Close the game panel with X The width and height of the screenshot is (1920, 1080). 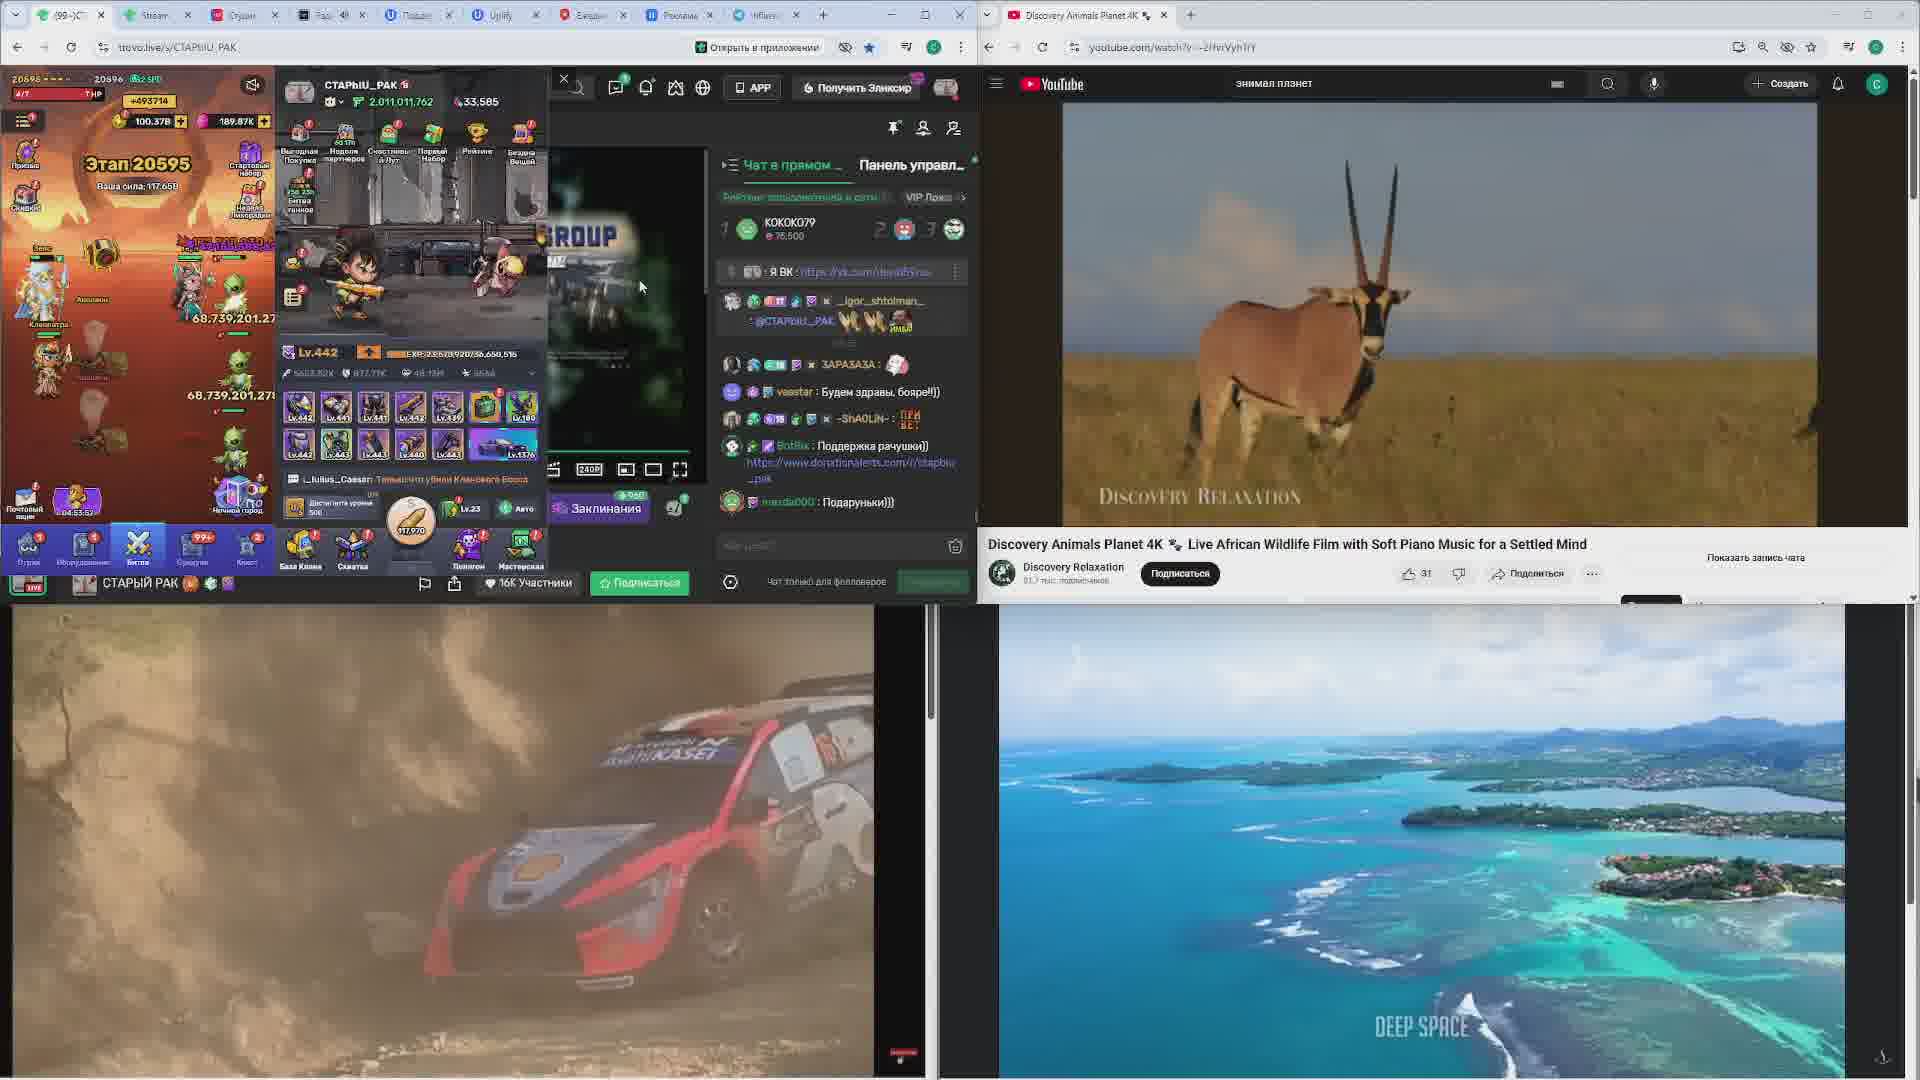point(563,79)
